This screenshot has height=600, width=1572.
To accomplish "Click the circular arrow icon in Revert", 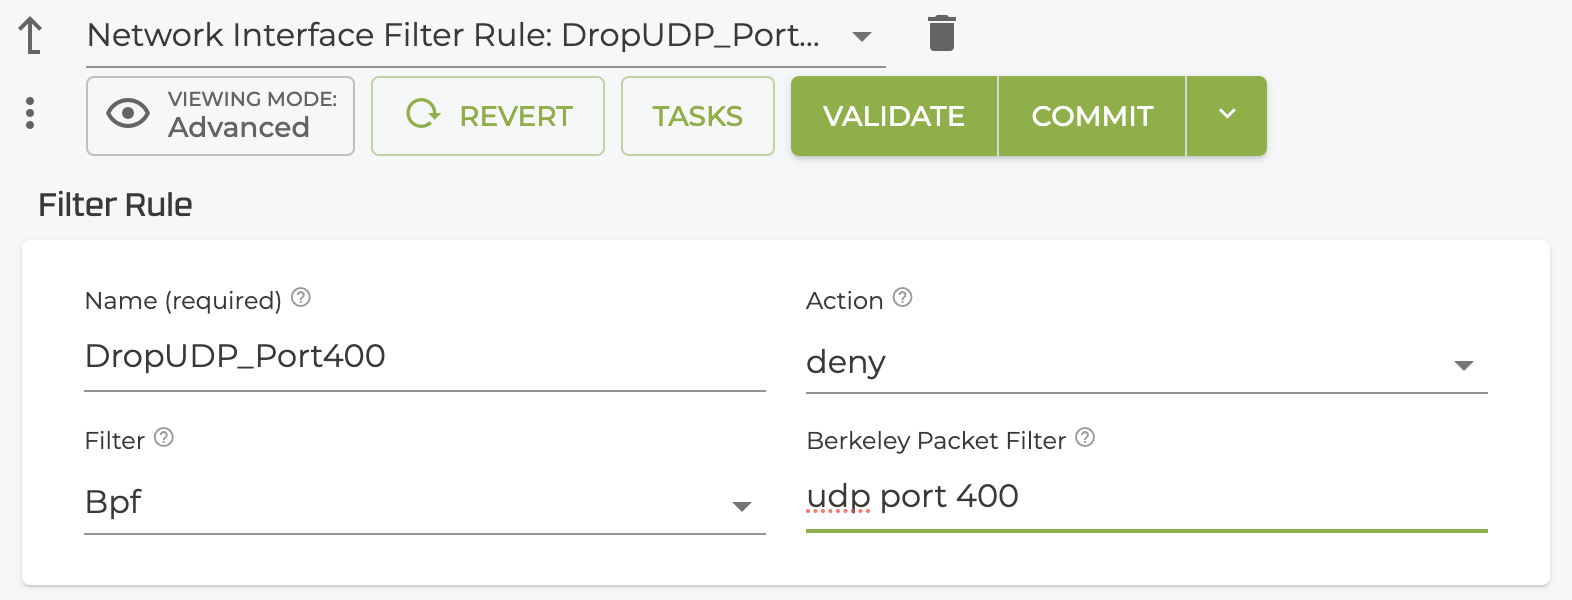I will coord(423,114).
